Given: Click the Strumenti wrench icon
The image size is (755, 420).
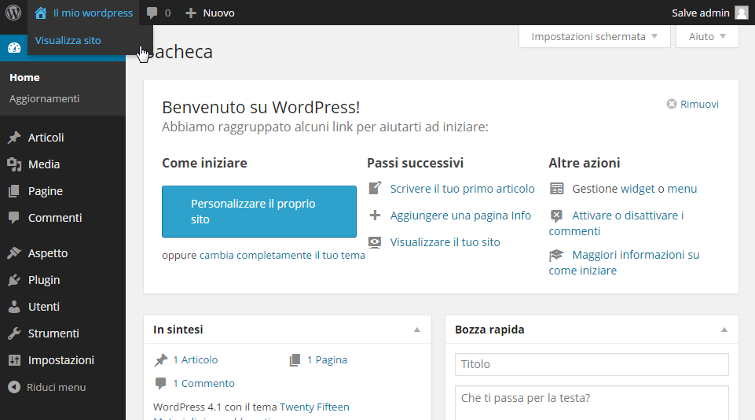Looking at the screenshot, I should coord(14,333).
